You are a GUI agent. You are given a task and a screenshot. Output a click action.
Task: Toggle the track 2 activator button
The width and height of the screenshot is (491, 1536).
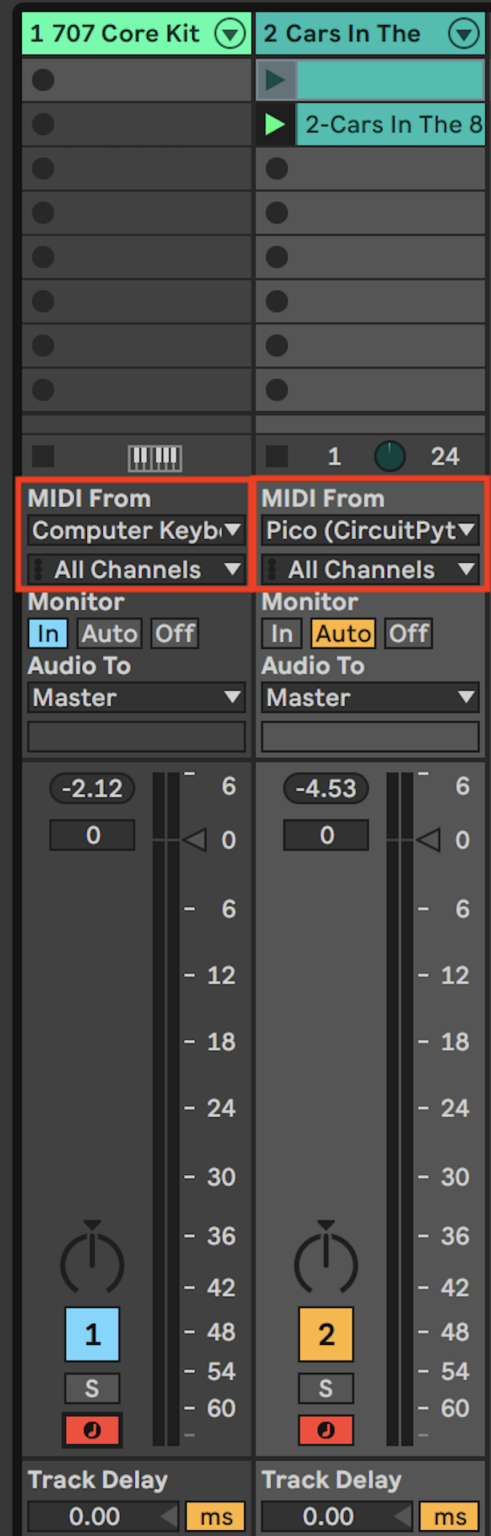326,1334
